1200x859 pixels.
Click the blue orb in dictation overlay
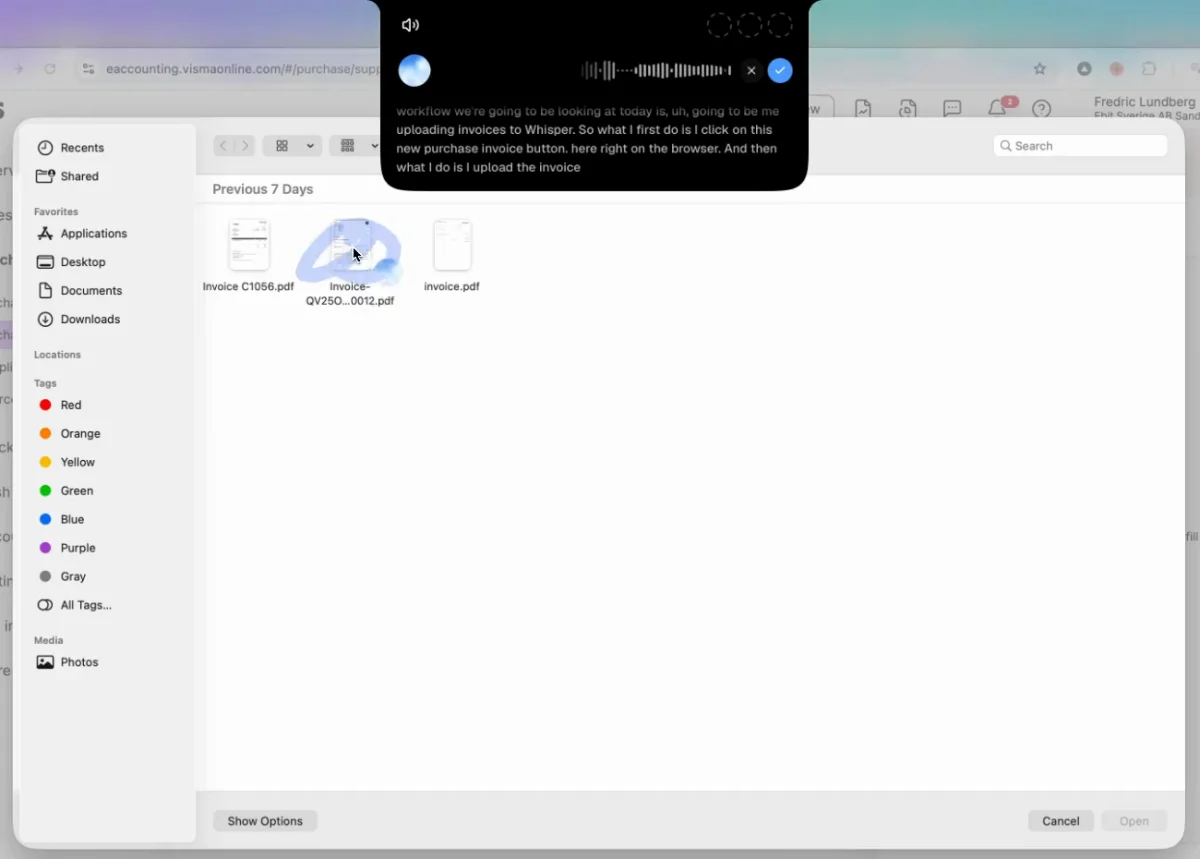[414, 71]
